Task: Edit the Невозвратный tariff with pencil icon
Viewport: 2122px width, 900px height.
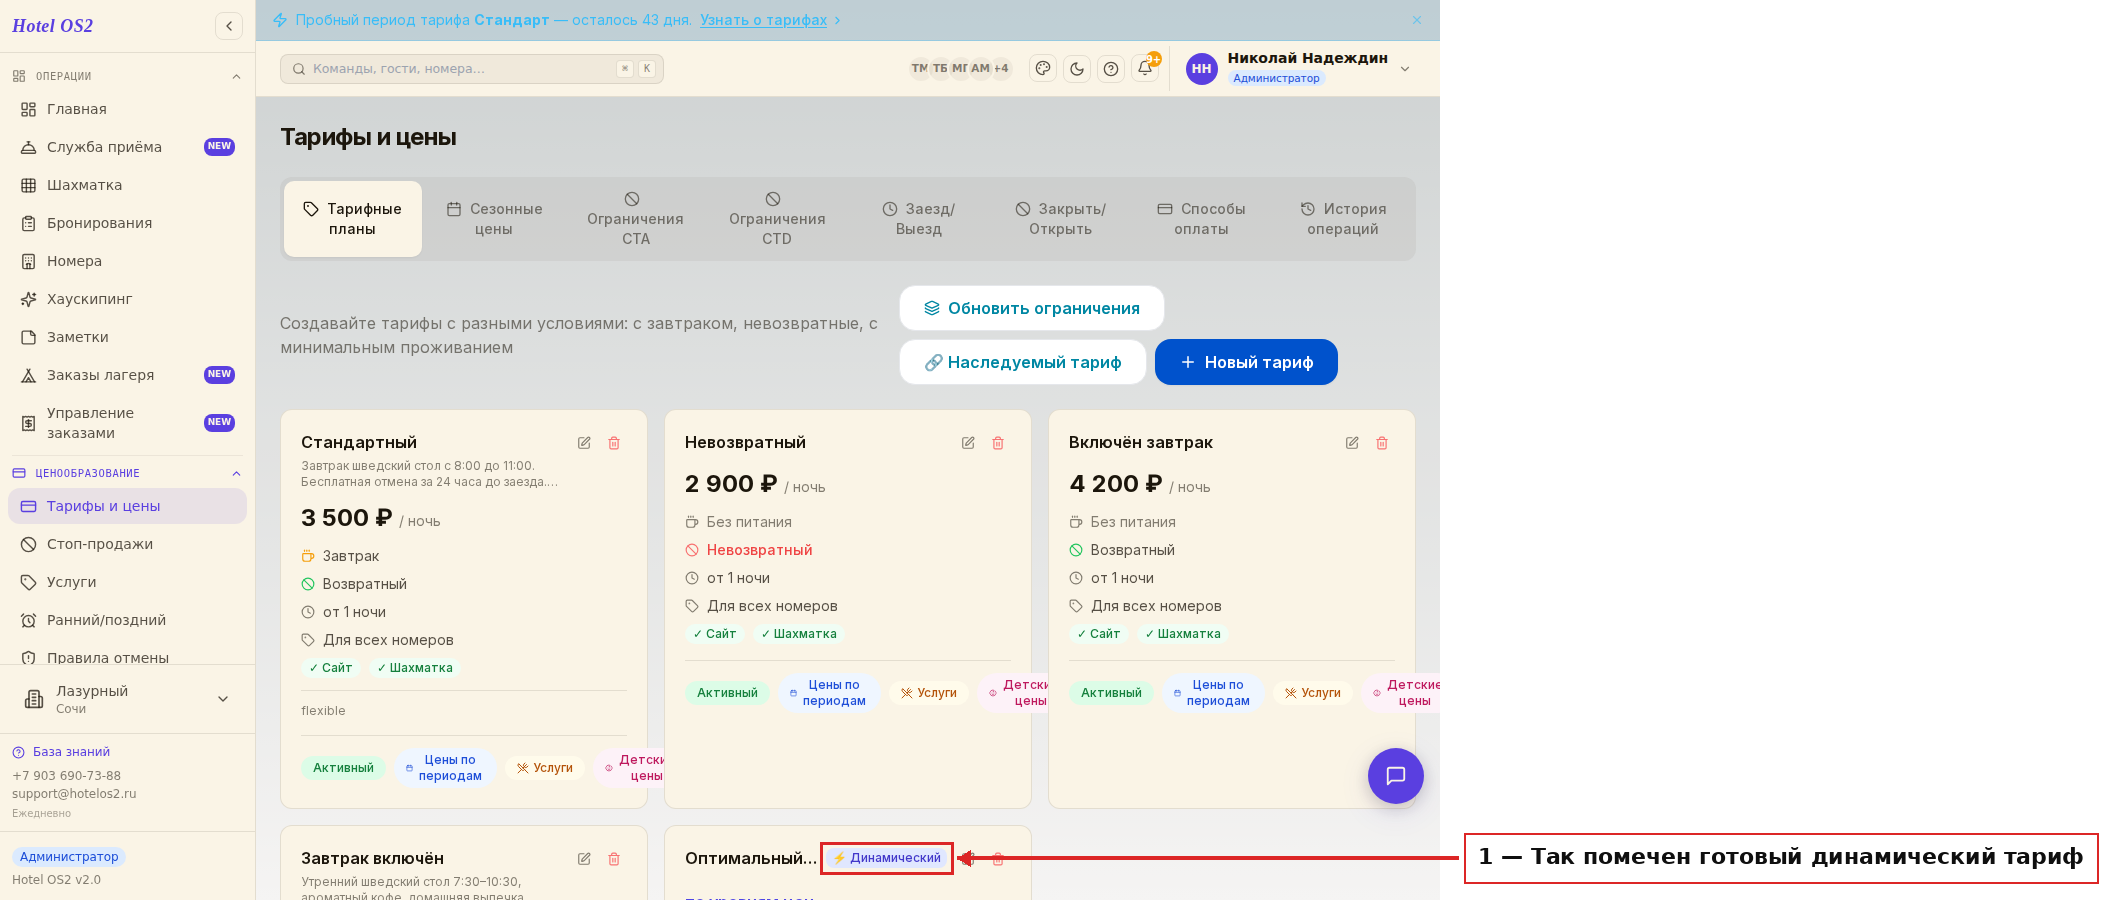Action: point(968,443)
